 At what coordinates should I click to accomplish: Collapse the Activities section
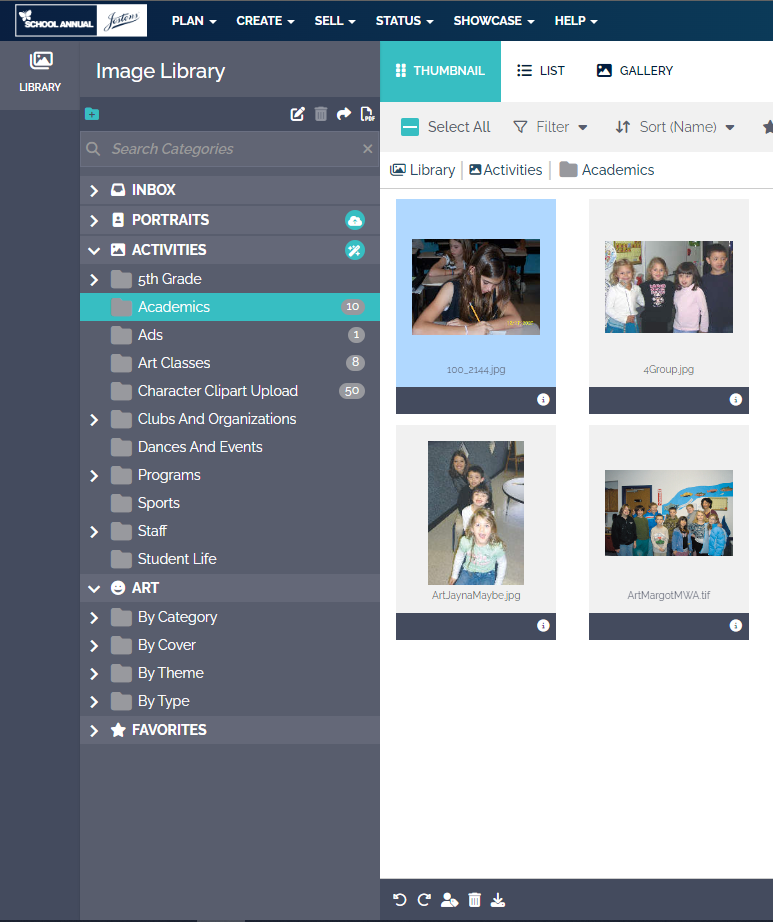(94, 250)
